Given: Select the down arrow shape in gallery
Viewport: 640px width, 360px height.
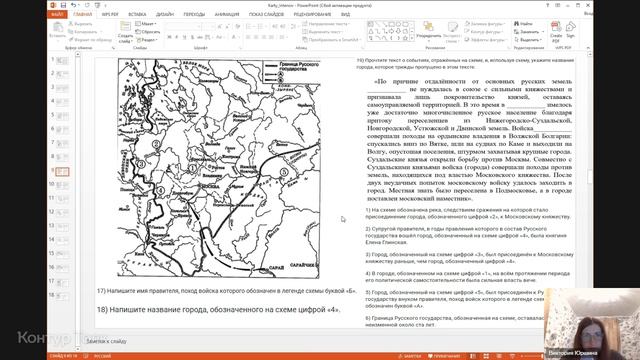Looking at the screenshot, I should click(398, 31).
